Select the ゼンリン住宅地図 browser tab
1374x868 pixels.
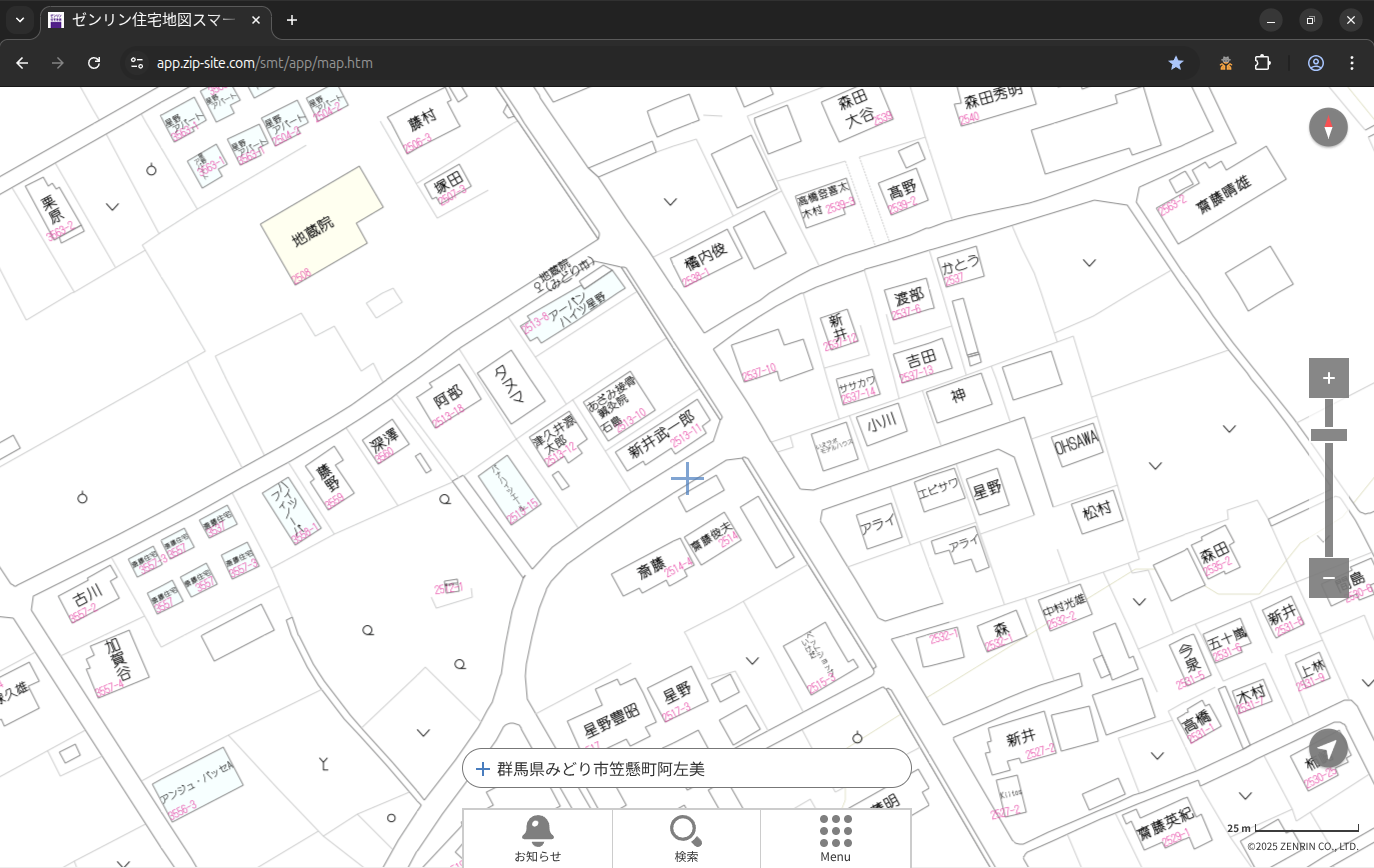[x=155, y=20]
